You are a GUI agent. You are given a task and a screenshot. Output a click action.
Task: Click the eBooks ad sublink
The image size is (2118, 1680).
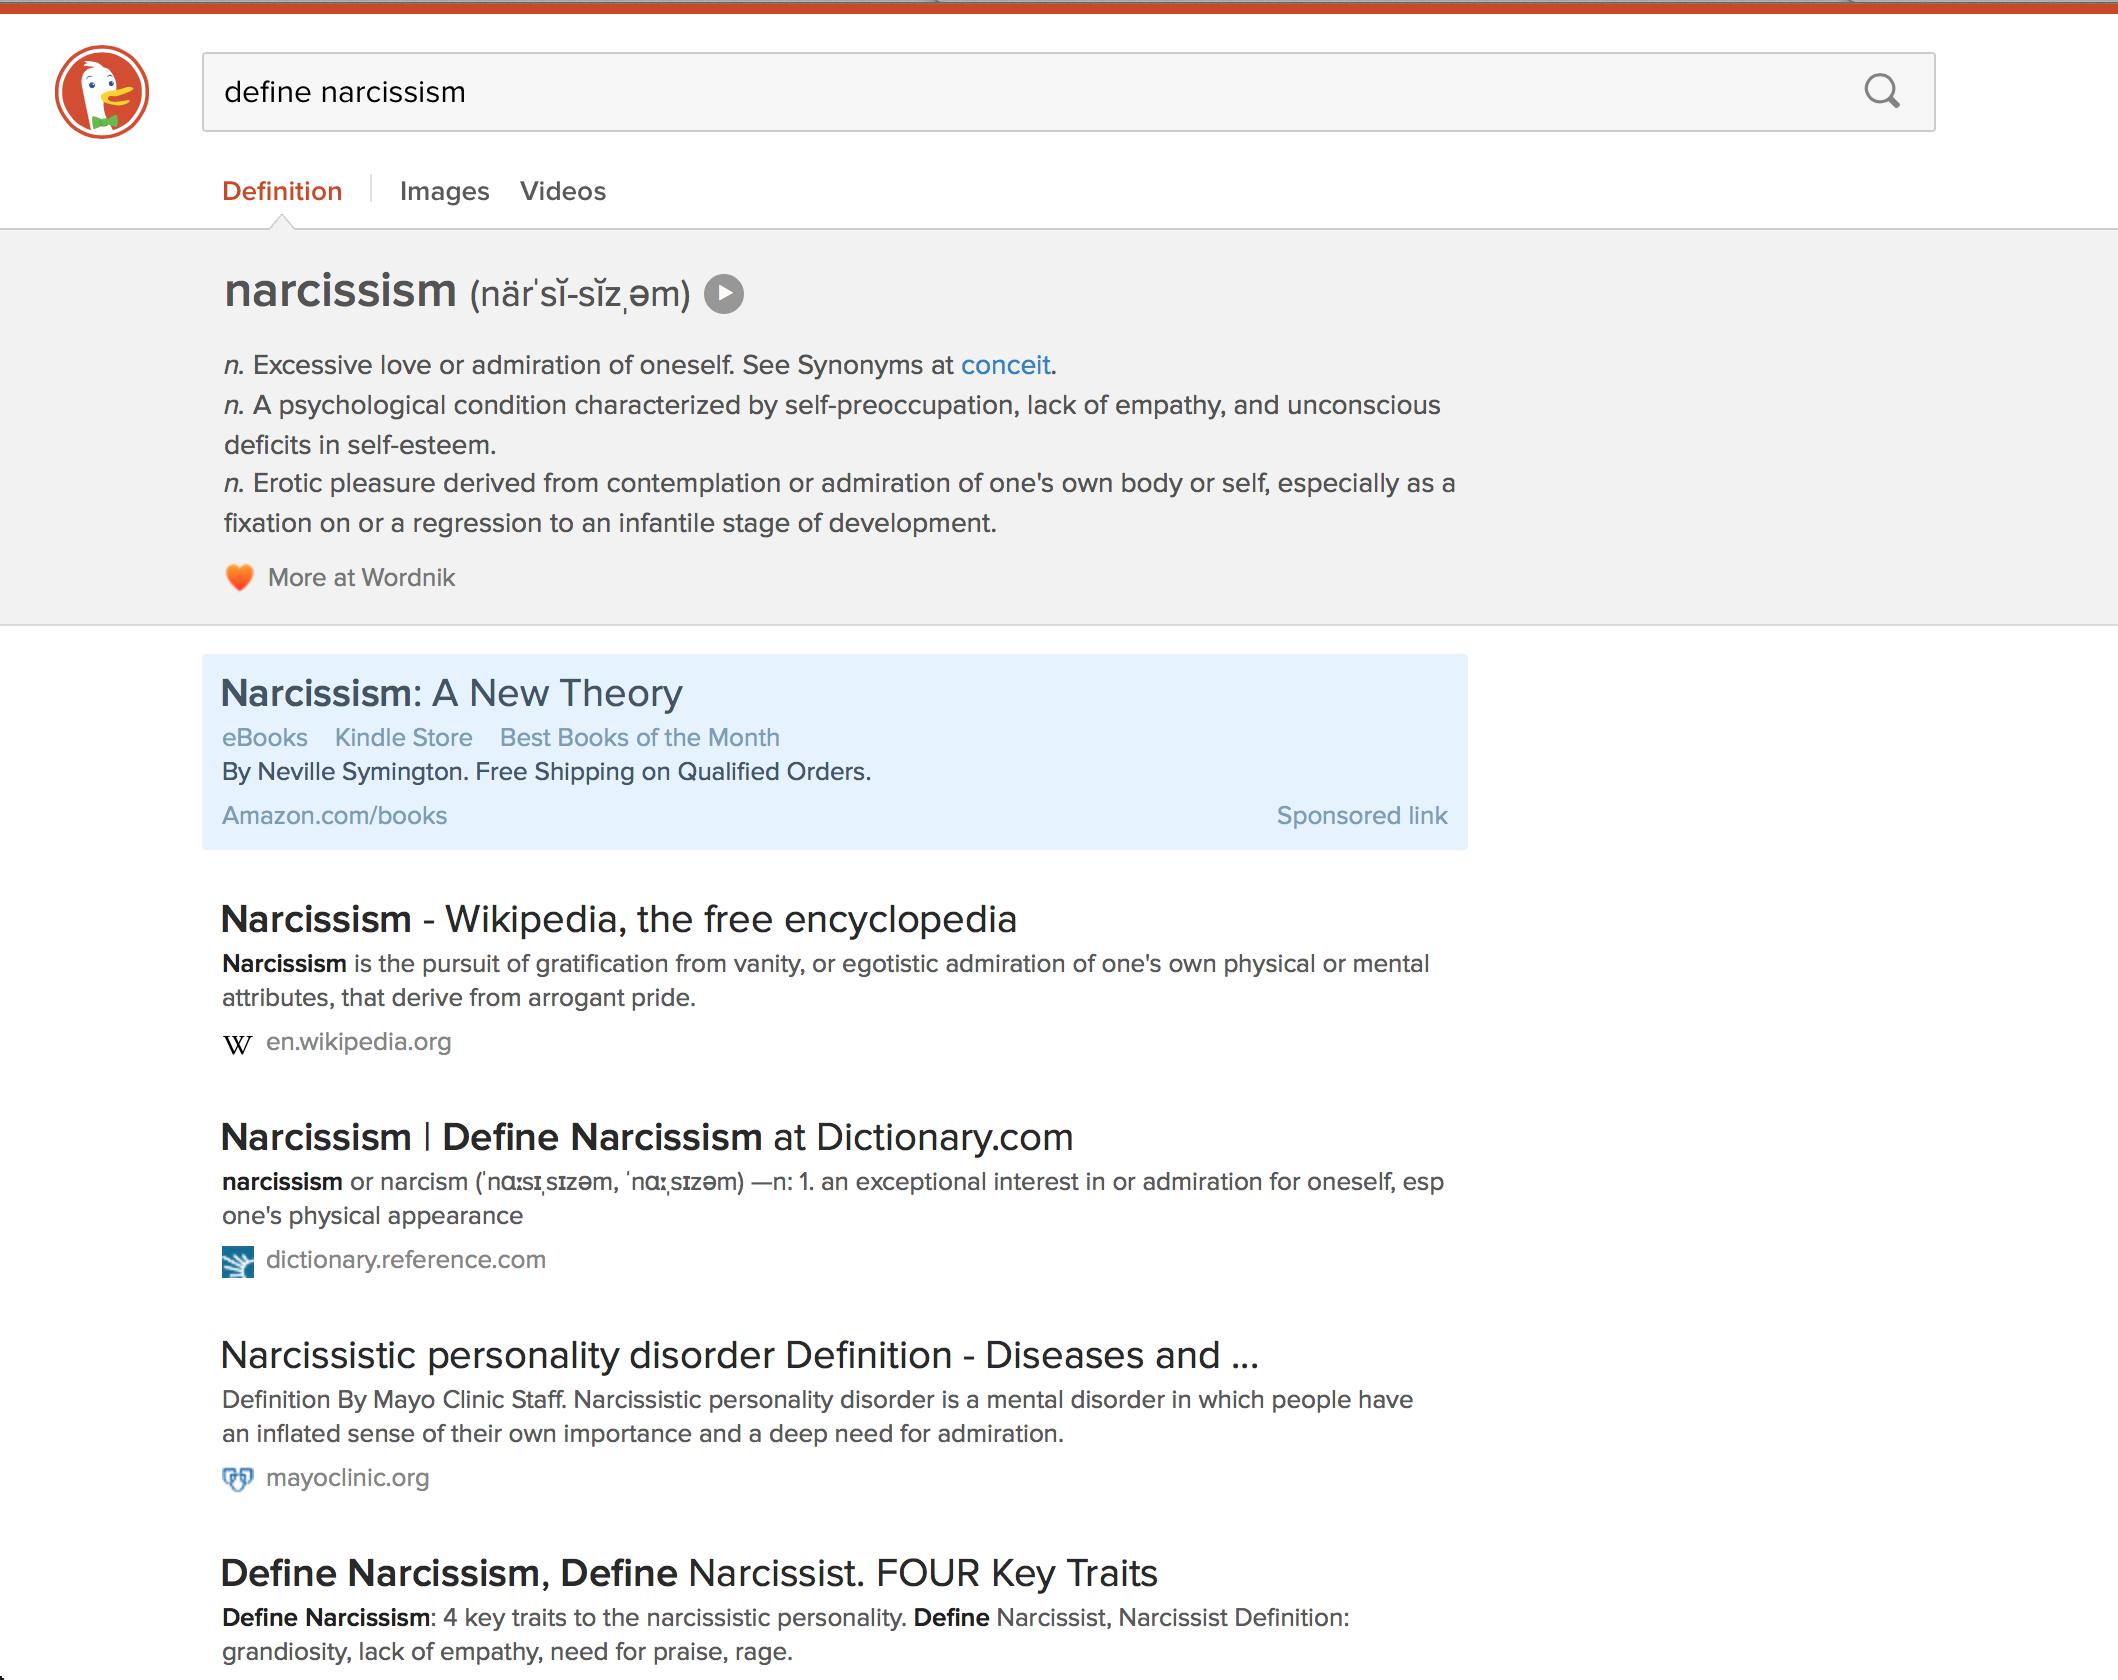pyautogui.click(x=265, y=737)
